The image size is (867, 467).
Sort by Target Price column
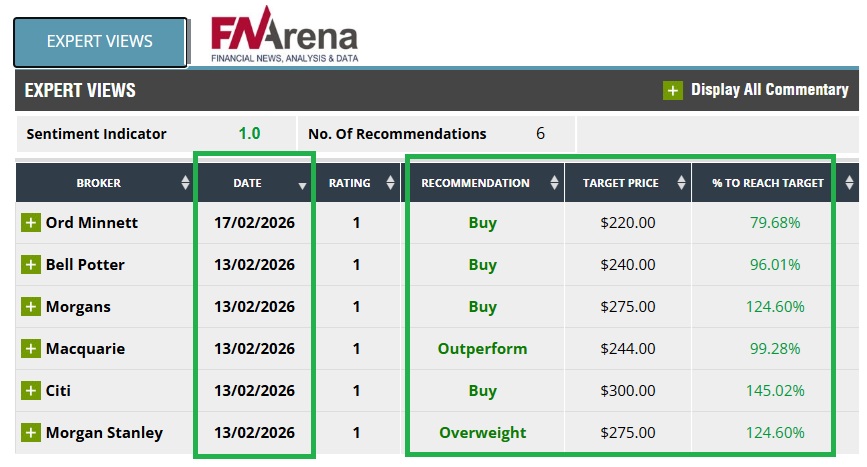681,183
